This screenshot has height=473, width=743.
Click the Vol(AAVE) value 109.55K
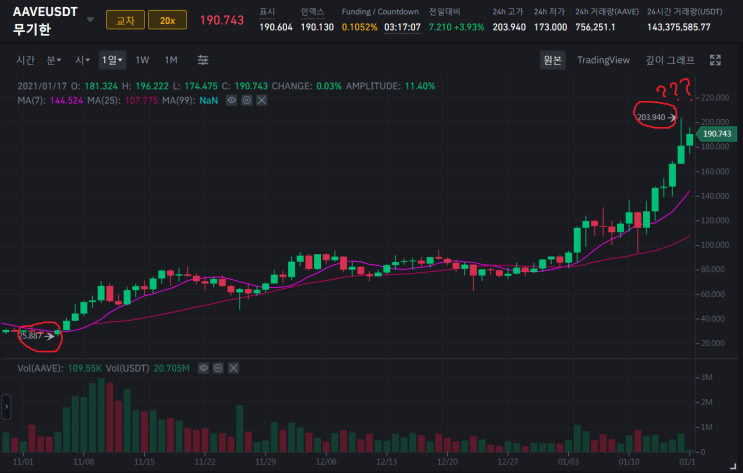tap(85, 368)
